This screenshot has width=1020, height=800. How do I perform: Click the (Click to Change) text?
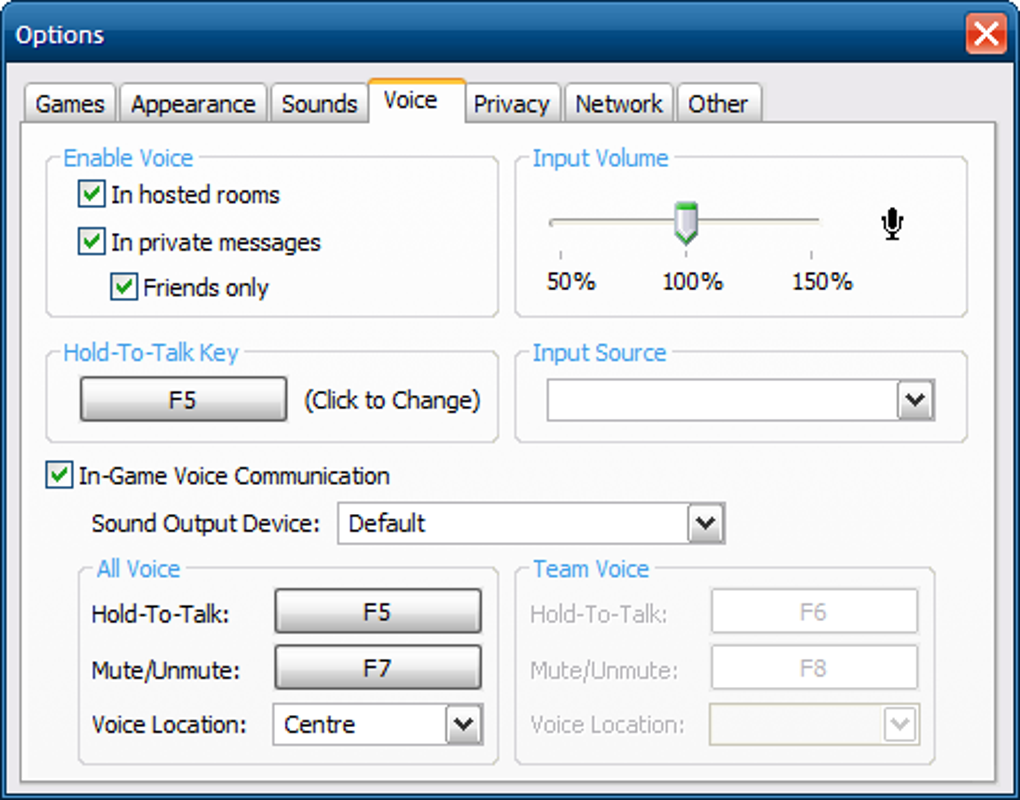(x=392, y=400)
